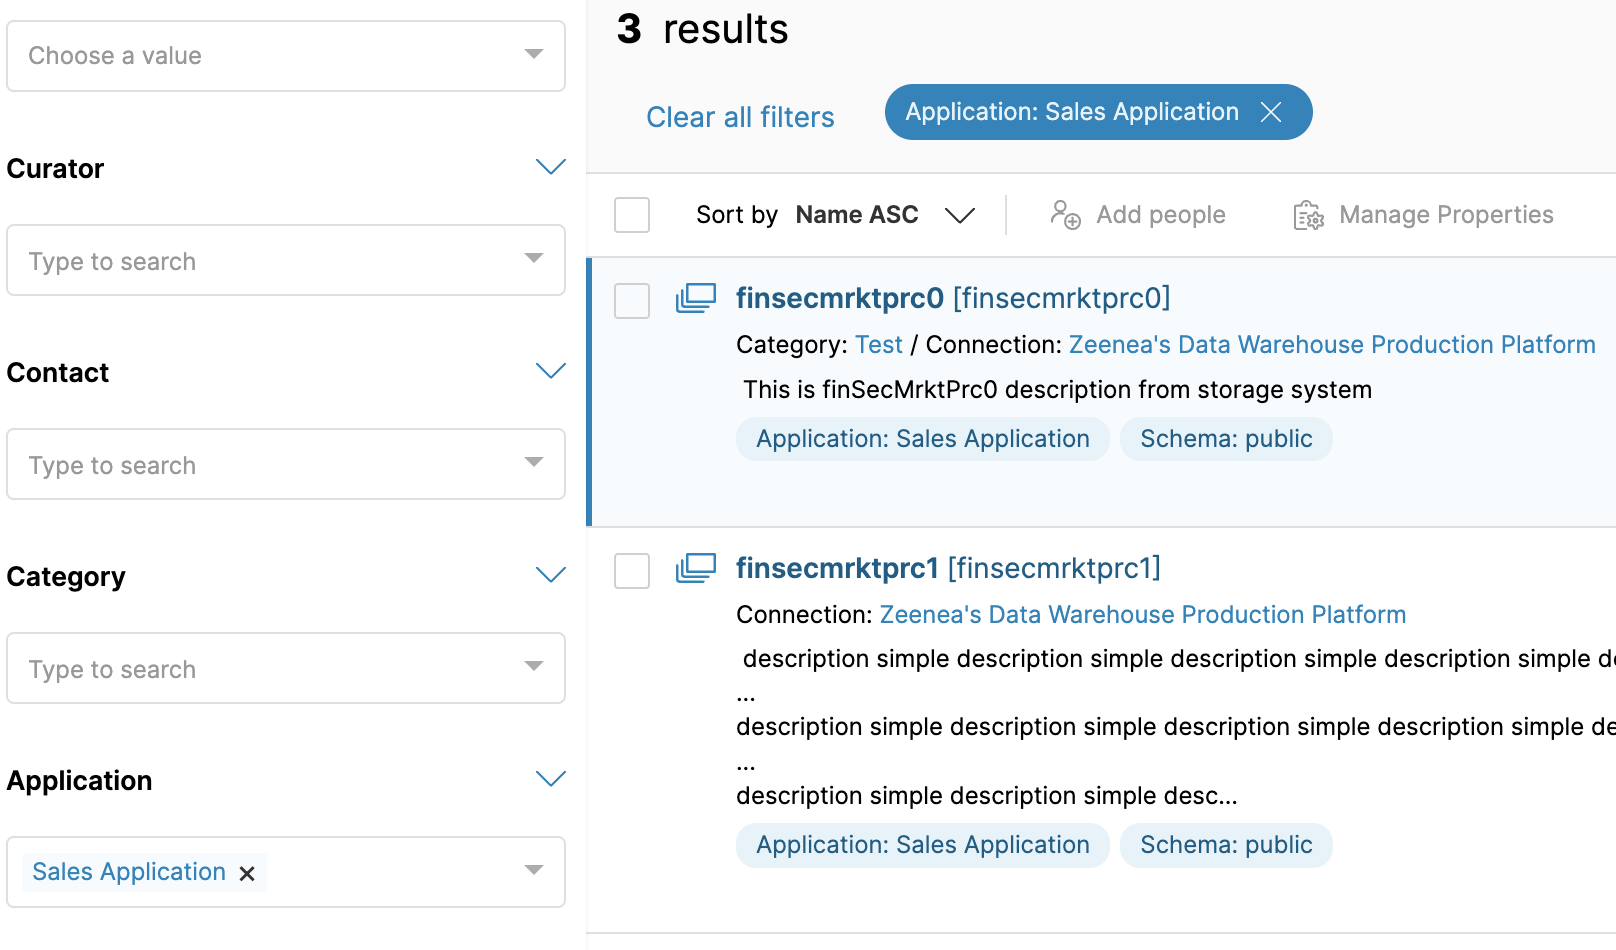Remove Sales Application tag from Application field
The width and height of the screenshot is (1616, 950).
pyautogui.click(x=247, y=873)
